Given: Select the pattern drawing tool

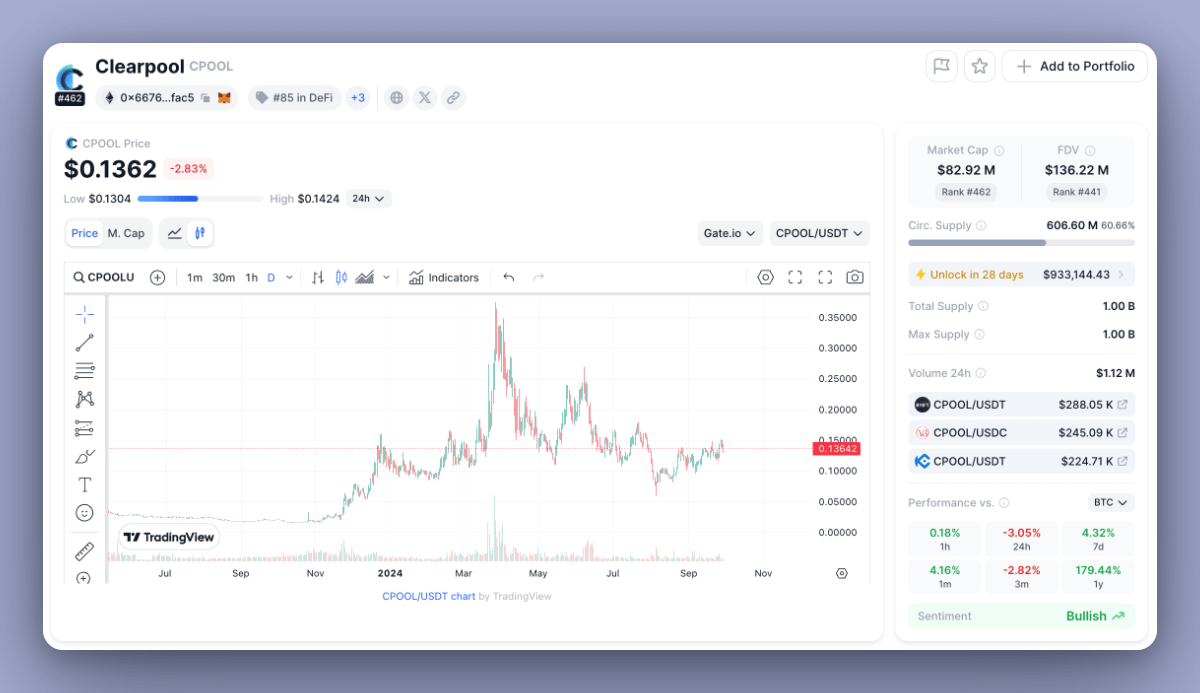Looking at the screenshot, I should pos(85,399).
